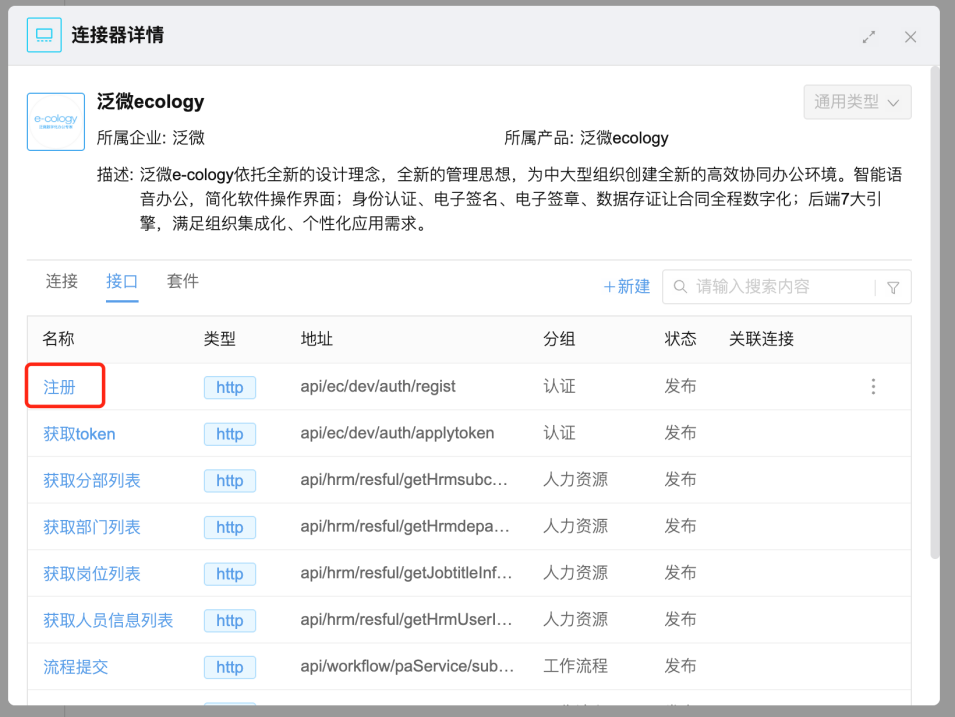Click the search magnifier icon

coord(680,286)
